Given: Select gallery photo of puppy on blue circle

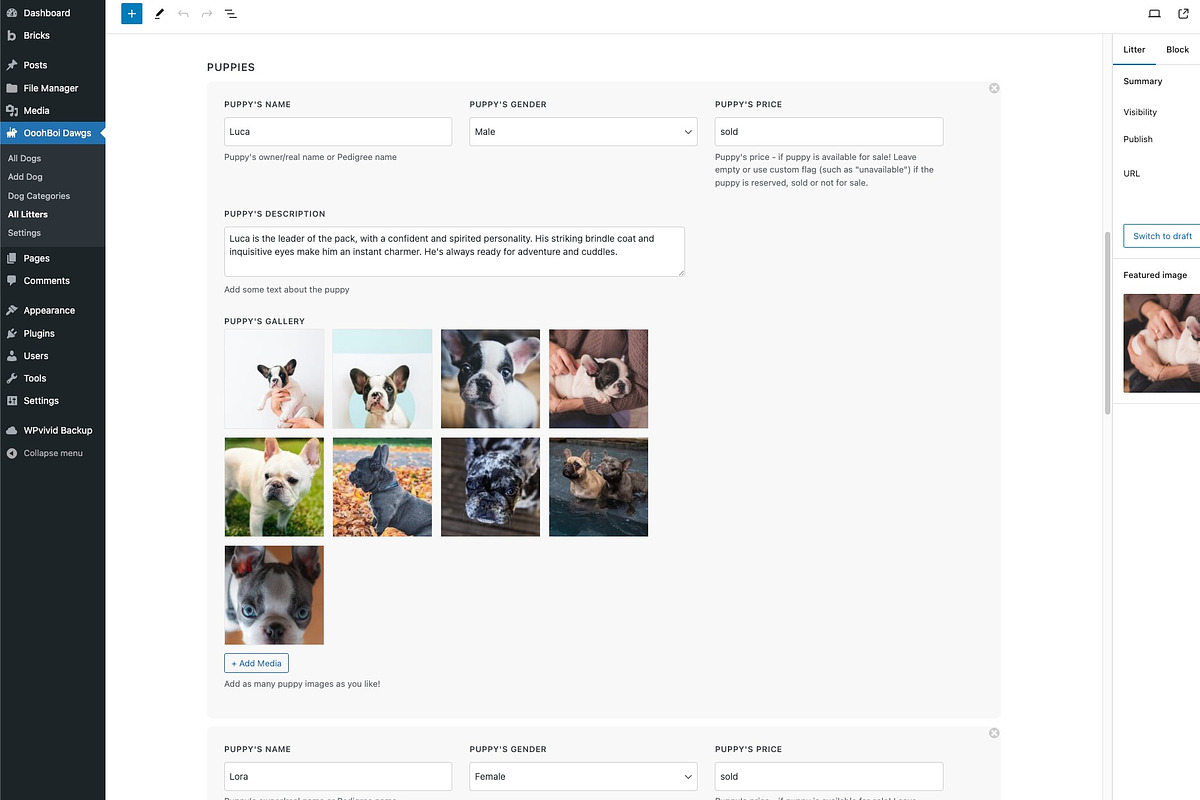Looking at the screenshot, I should point(382,379).
